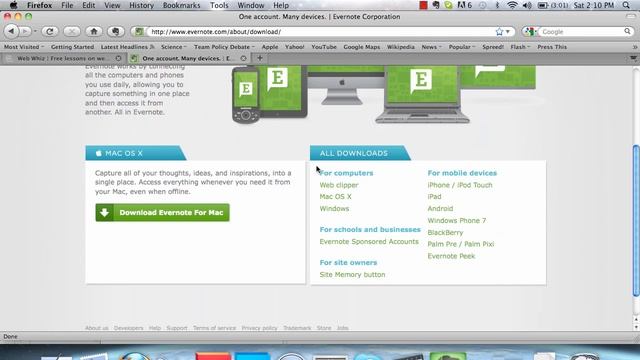Click the URL address field
640x360 pixels.
320,31
